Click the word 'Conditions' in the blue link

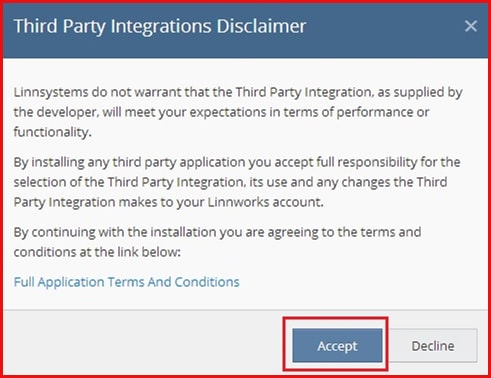pos(207,282)
